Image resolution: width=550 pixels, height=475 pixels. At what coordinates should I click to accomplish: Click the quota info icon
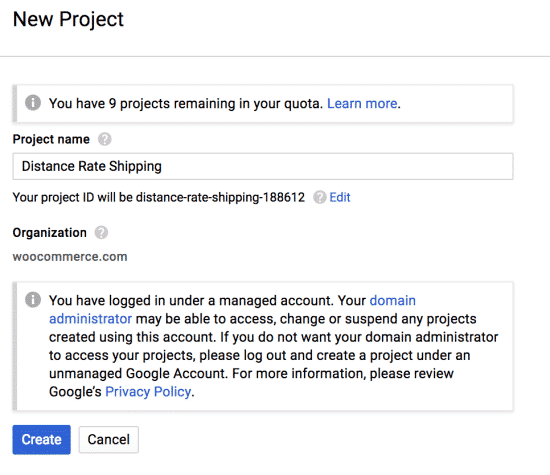[x=33, y=103]
